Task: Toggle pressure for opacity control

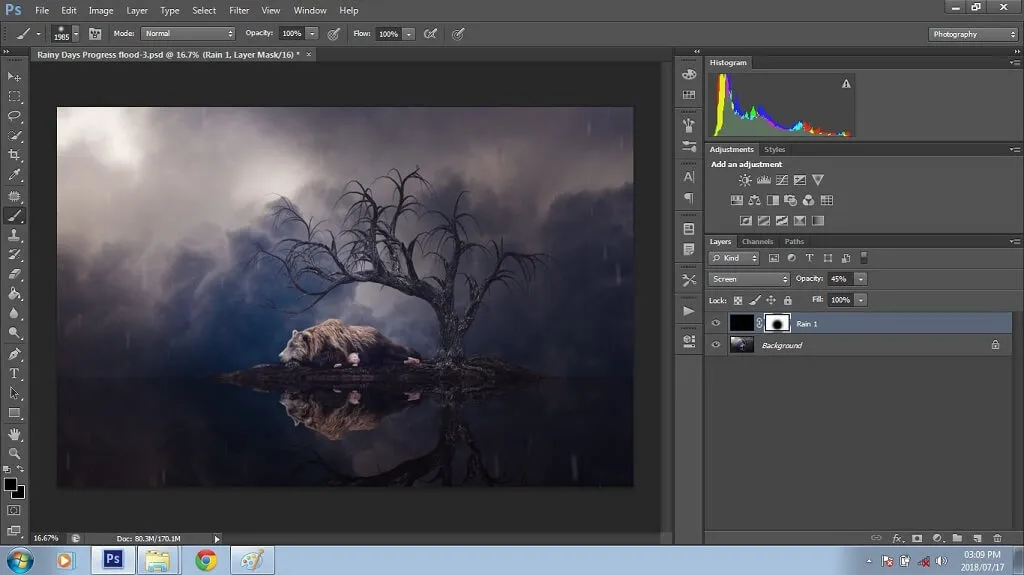Action: pyautogui.click(x=333, y=34)
